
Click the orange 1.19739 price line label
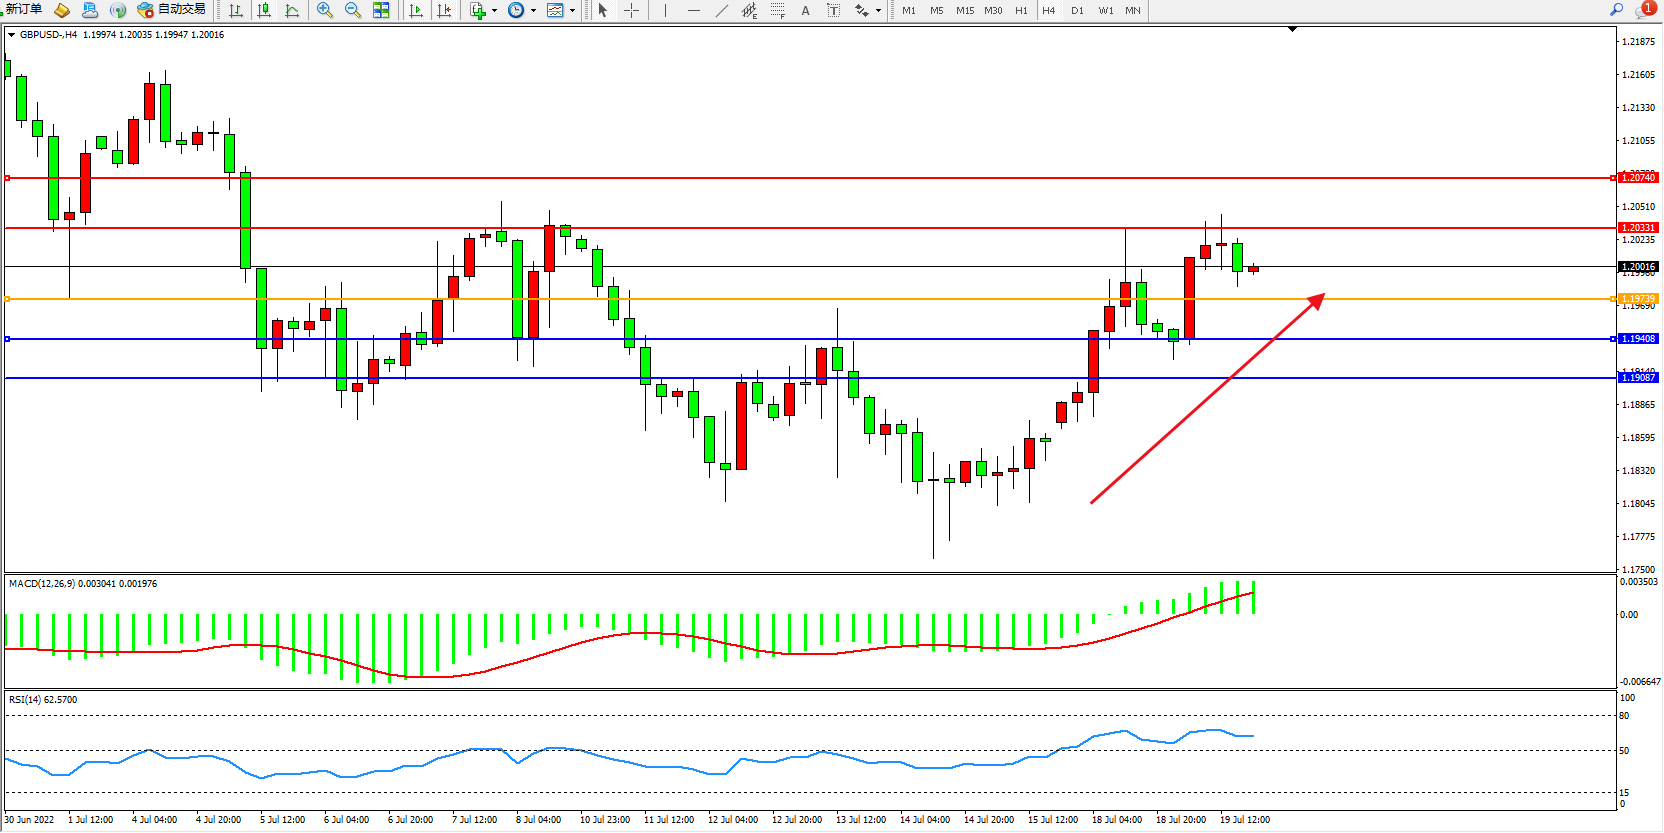coord(1638,299)
